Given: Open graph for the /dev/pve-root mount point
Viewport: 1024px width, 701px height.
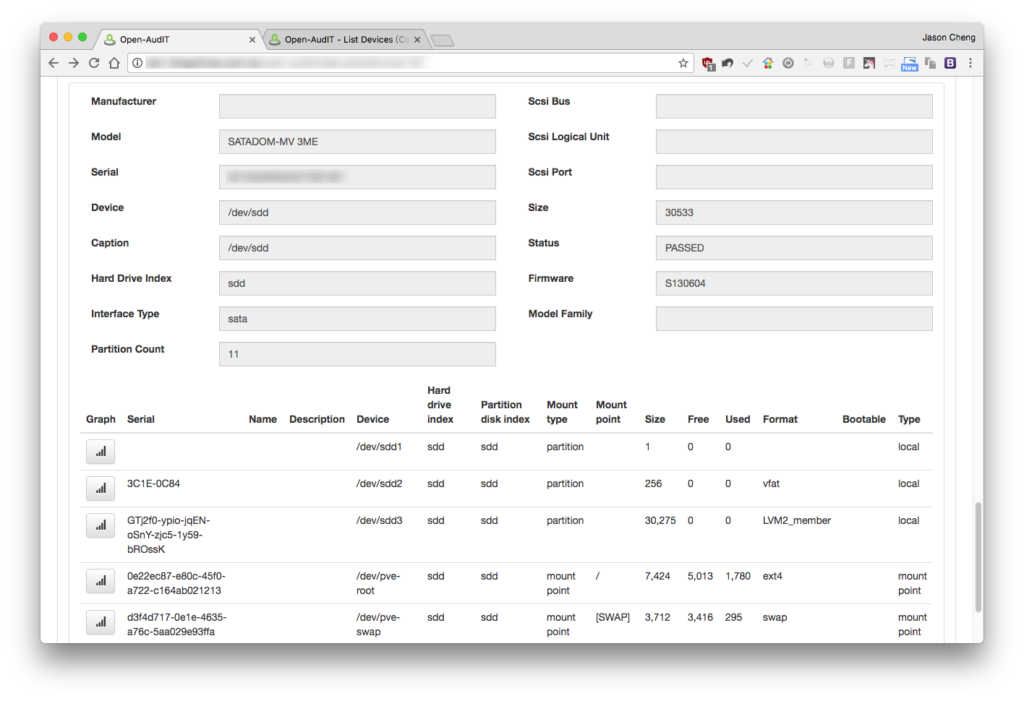Looking at the screenshot, I should tap(101, 581).
